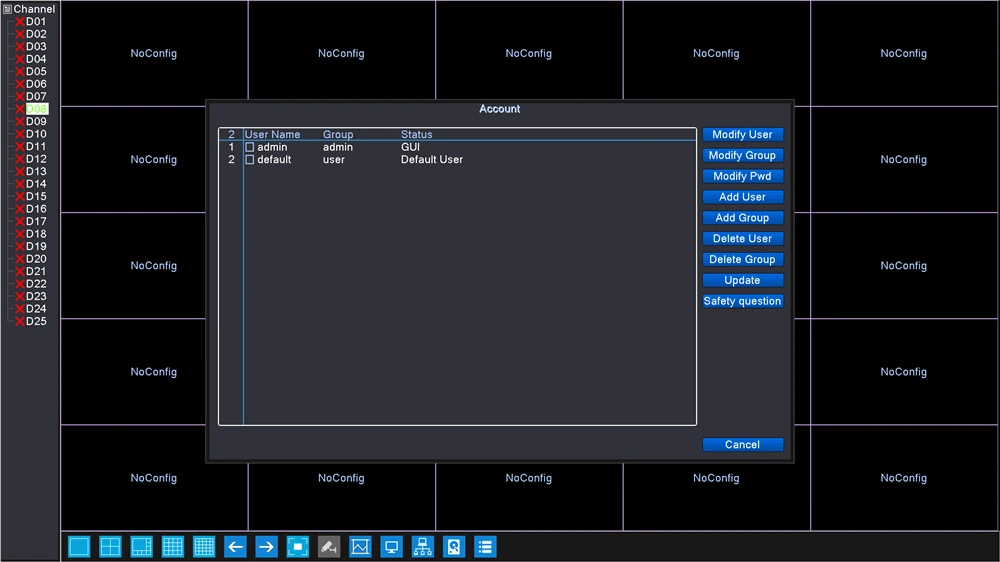This screenshot has width=1000, height=562.
Task: Click the admin row's 'admin' group cell
Action: (x=337, y=147)
